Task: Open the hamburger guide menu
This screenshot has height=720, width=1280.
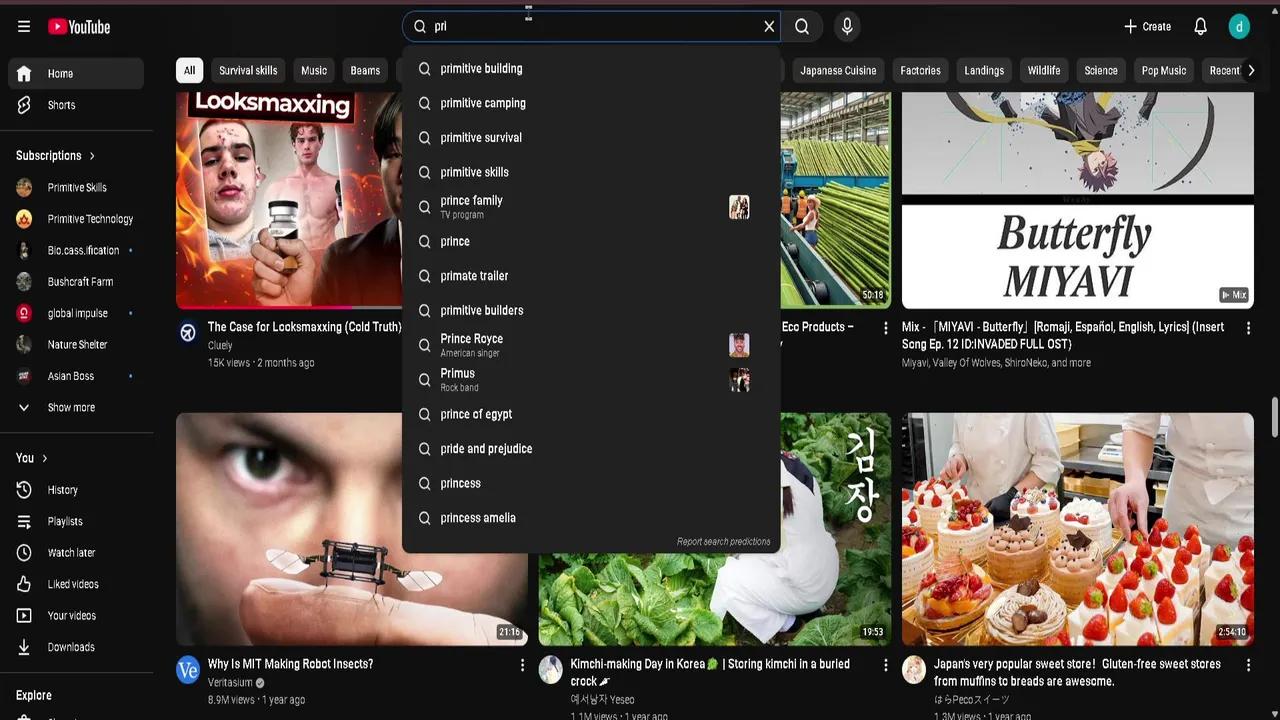Action: click(x=24, y=27)
